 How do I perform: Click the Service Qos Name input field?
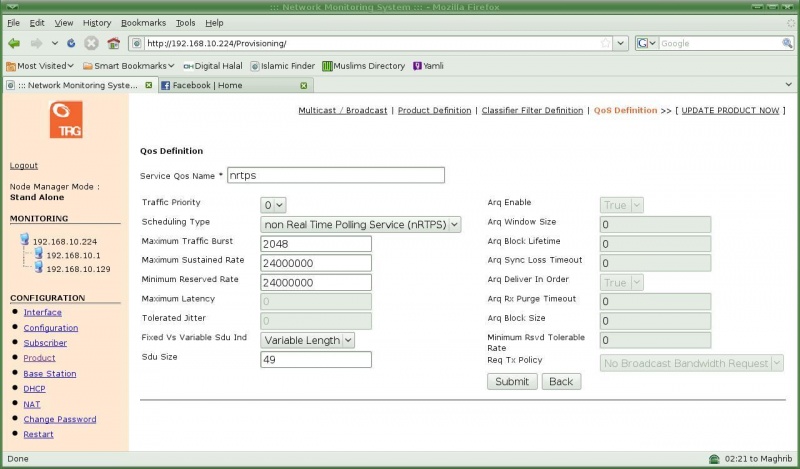[335, 175]
